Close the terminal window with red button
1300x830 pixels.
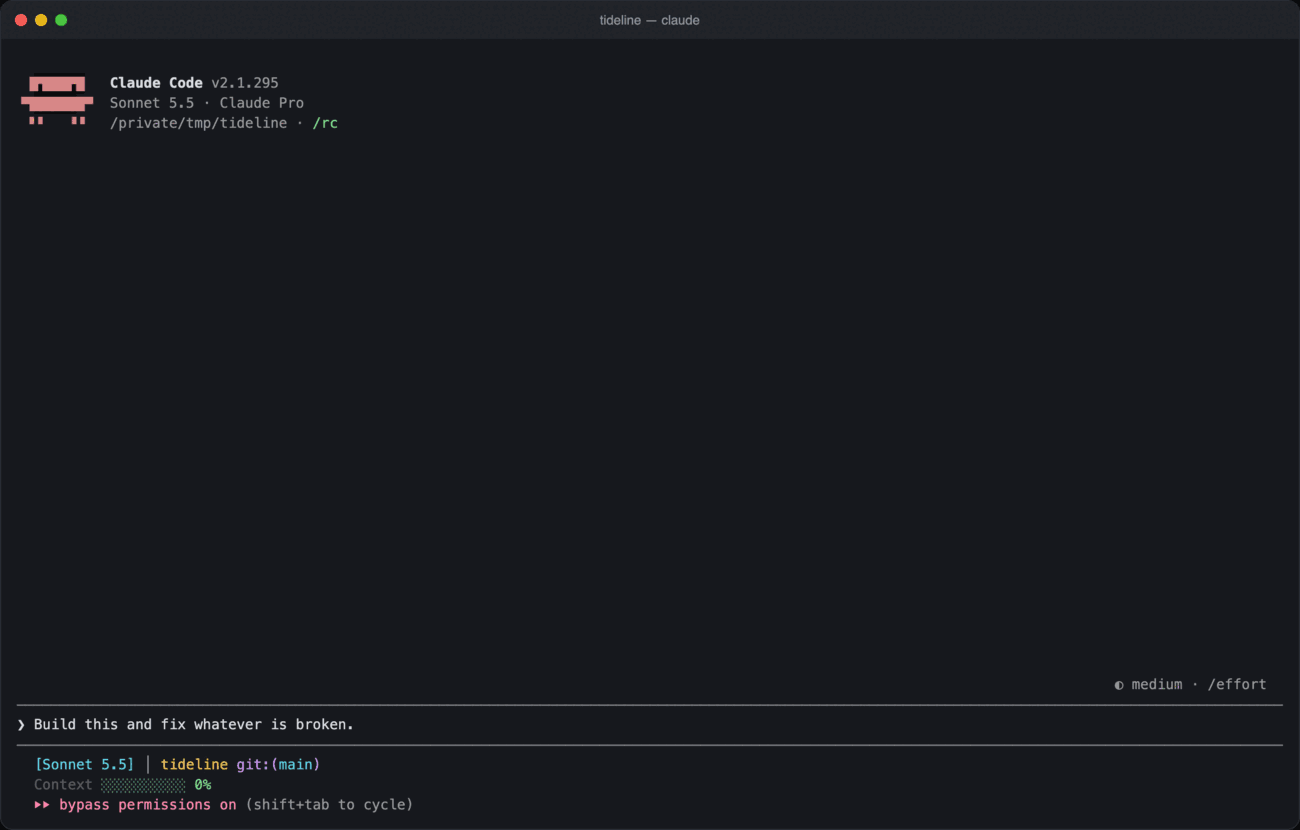tap(21, 20)
